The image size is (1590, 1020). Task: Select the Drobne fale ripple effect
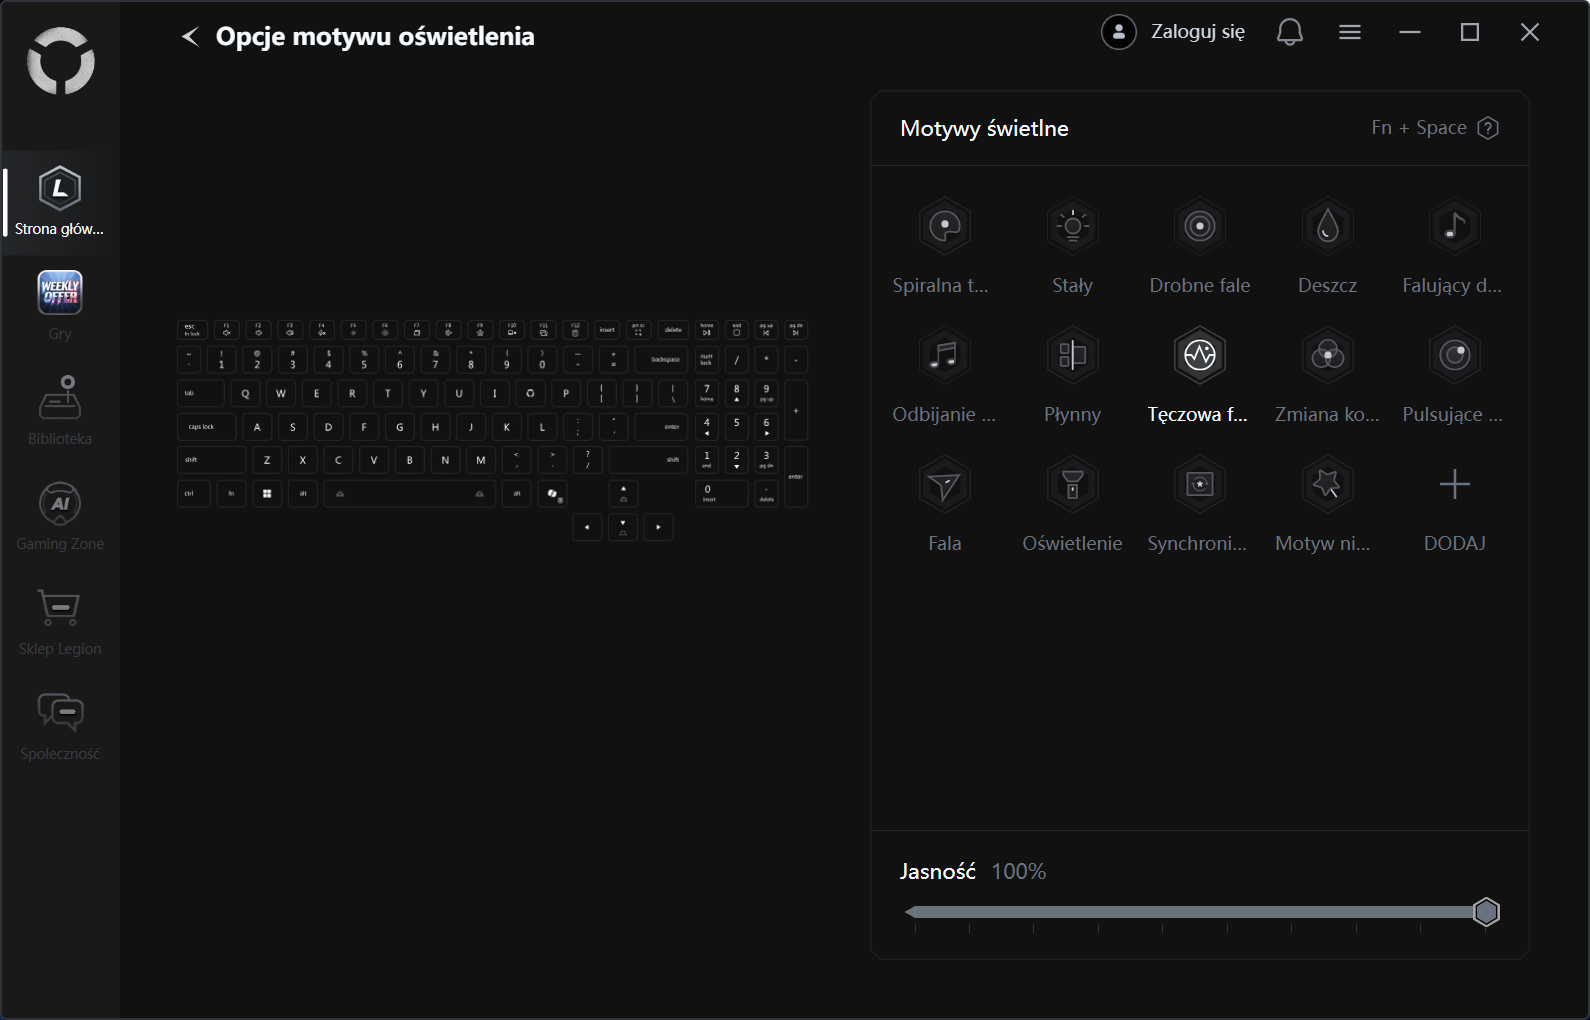click(x=1199, y=227)
